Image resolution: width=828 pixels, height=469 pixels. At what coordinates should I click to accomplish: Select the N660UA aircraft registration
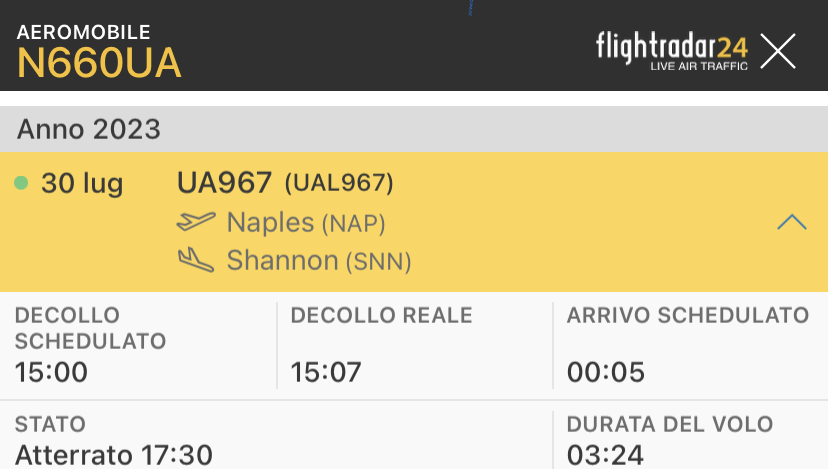[100, 64]
